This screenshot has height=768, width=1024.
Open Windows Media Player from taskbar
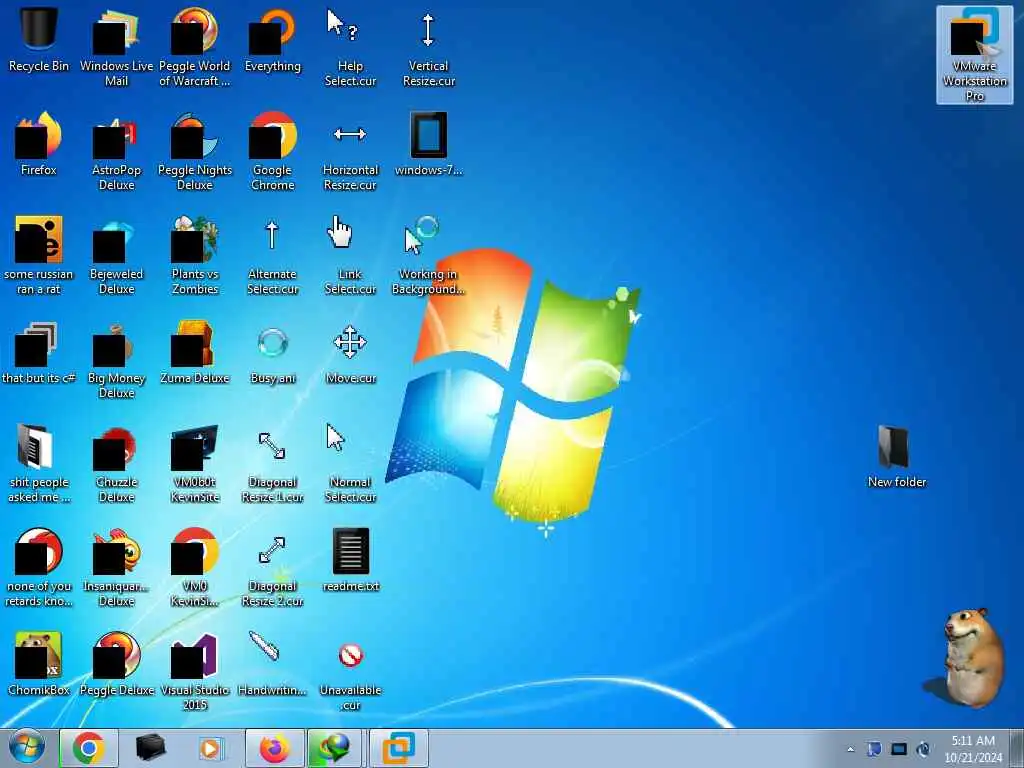210,748
